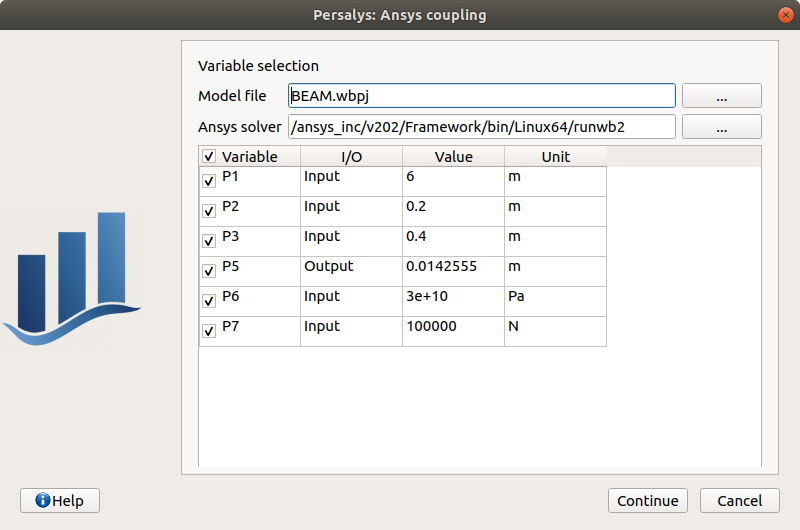Screen dimensions: 800x530
Task: Click the Unit column header
Action: [555, 157]
